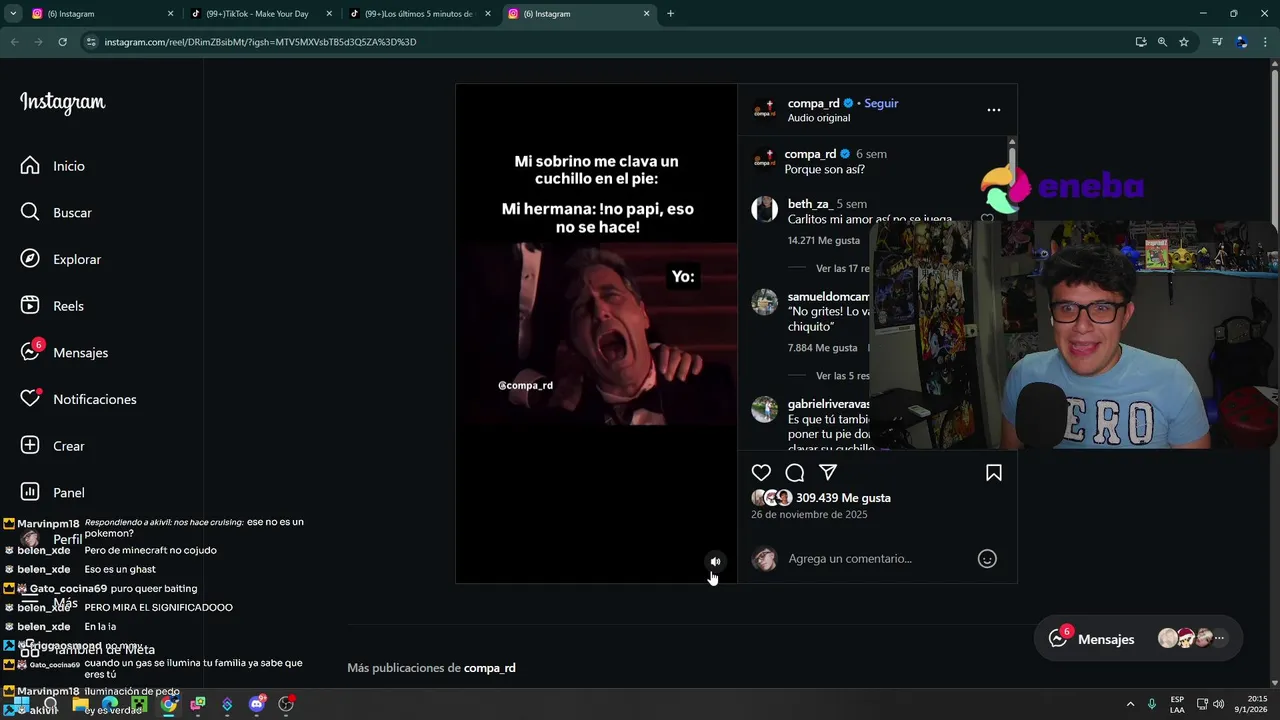Click the comment bubble icon
The width and height of the screenshot is (1280, 720).
[795, 472]
